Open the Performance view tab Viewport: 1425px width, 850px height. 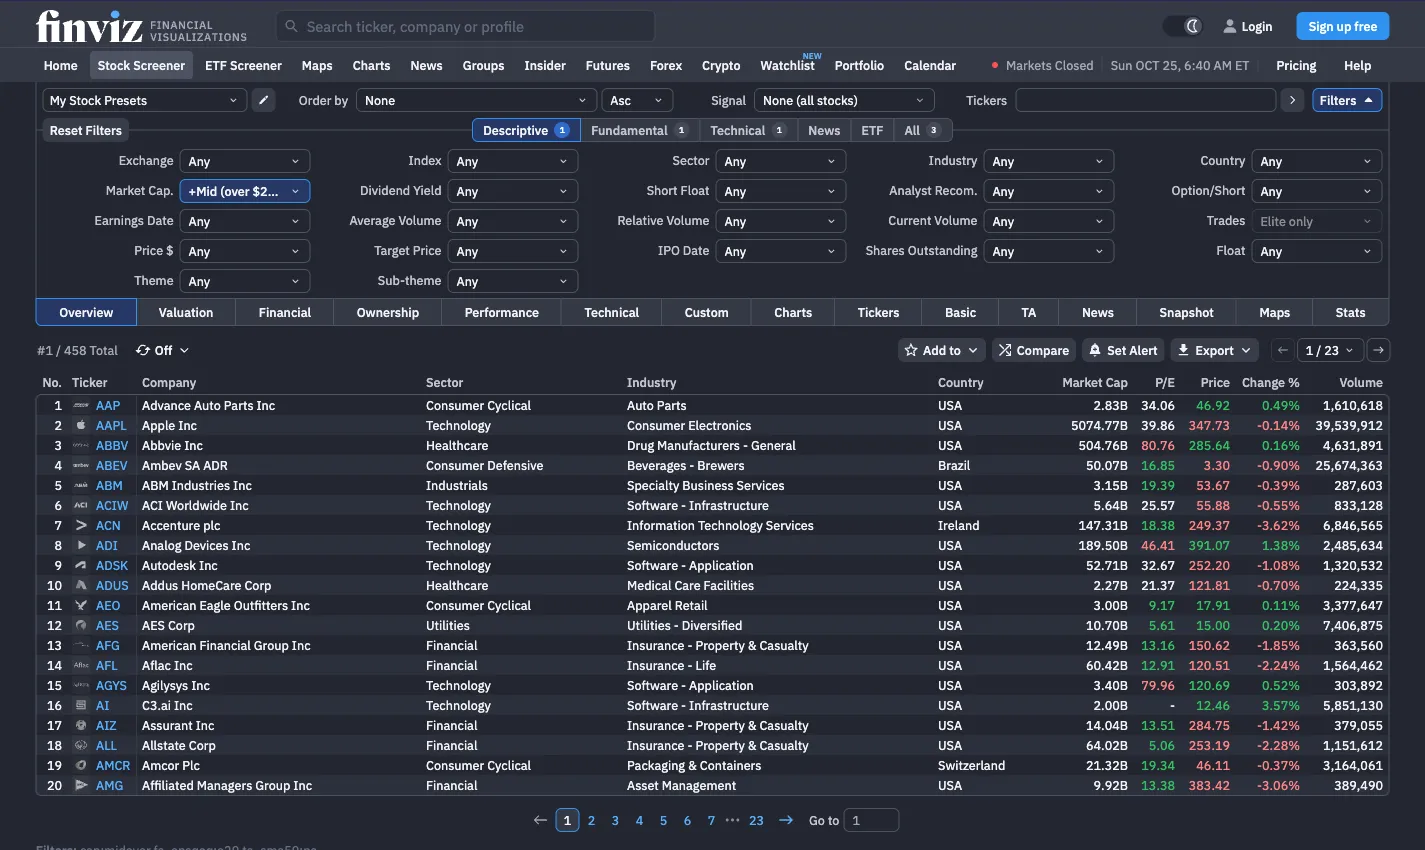[502, 312]
